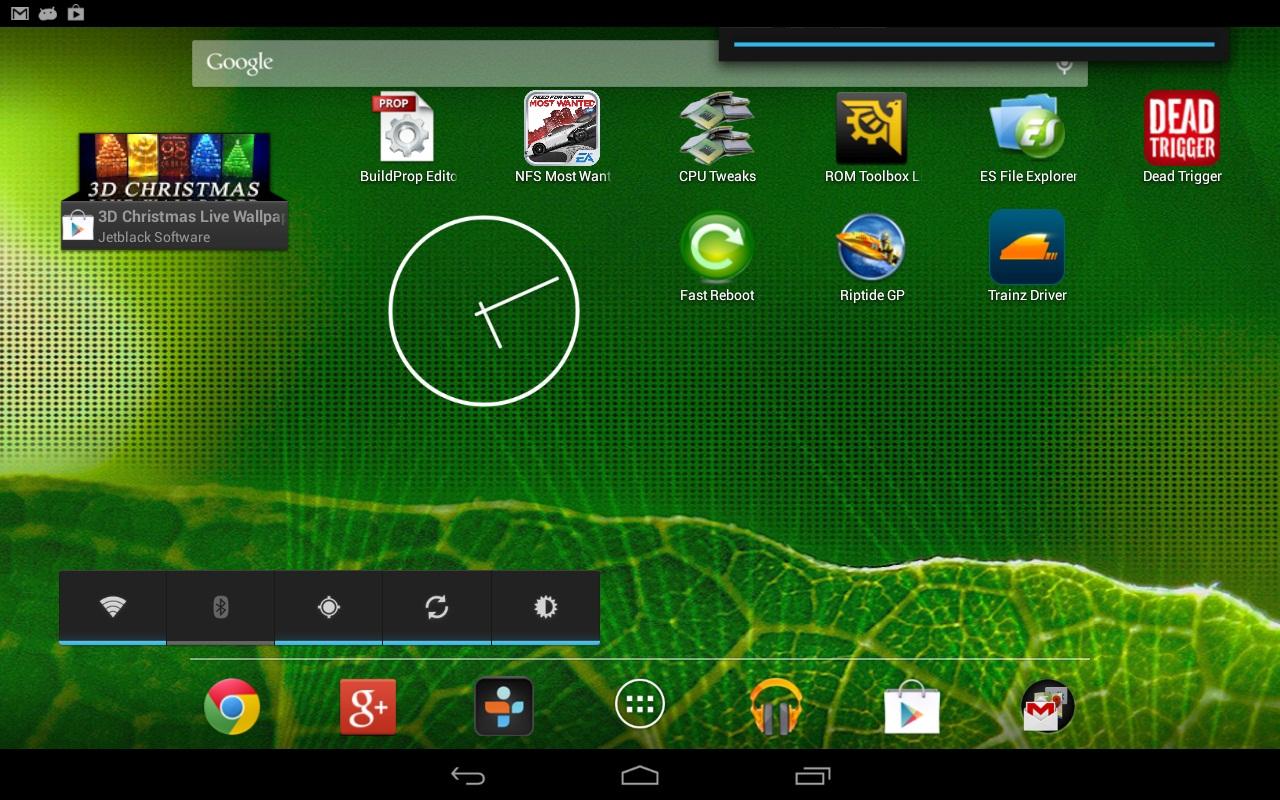Open Trainz Driver app
1280x800 pixels.
[1027, 256]
